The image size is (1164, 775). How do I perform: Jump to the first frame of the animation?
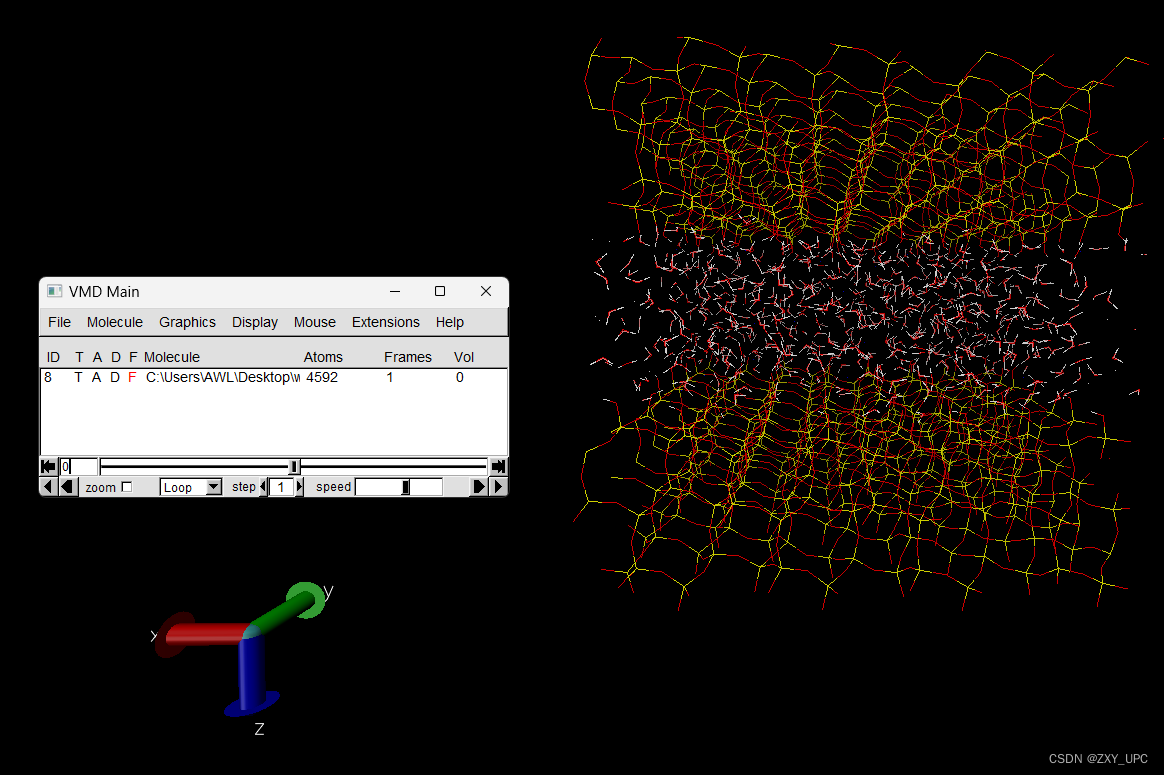click(48, 466)
